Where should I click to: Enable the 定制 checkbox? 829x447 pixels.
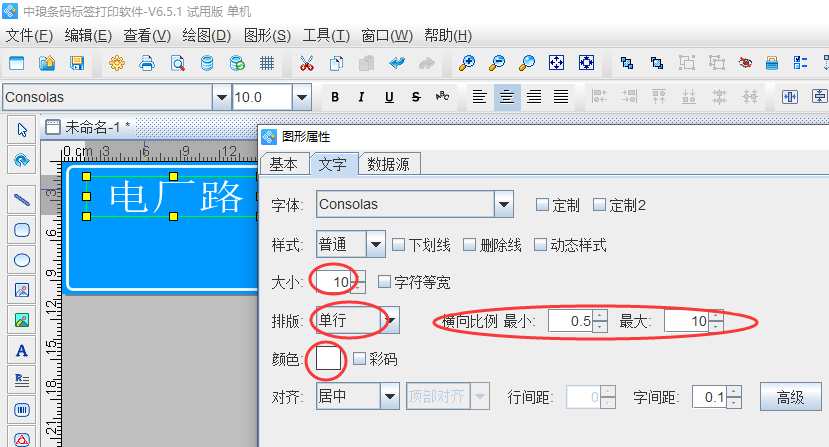542,205
